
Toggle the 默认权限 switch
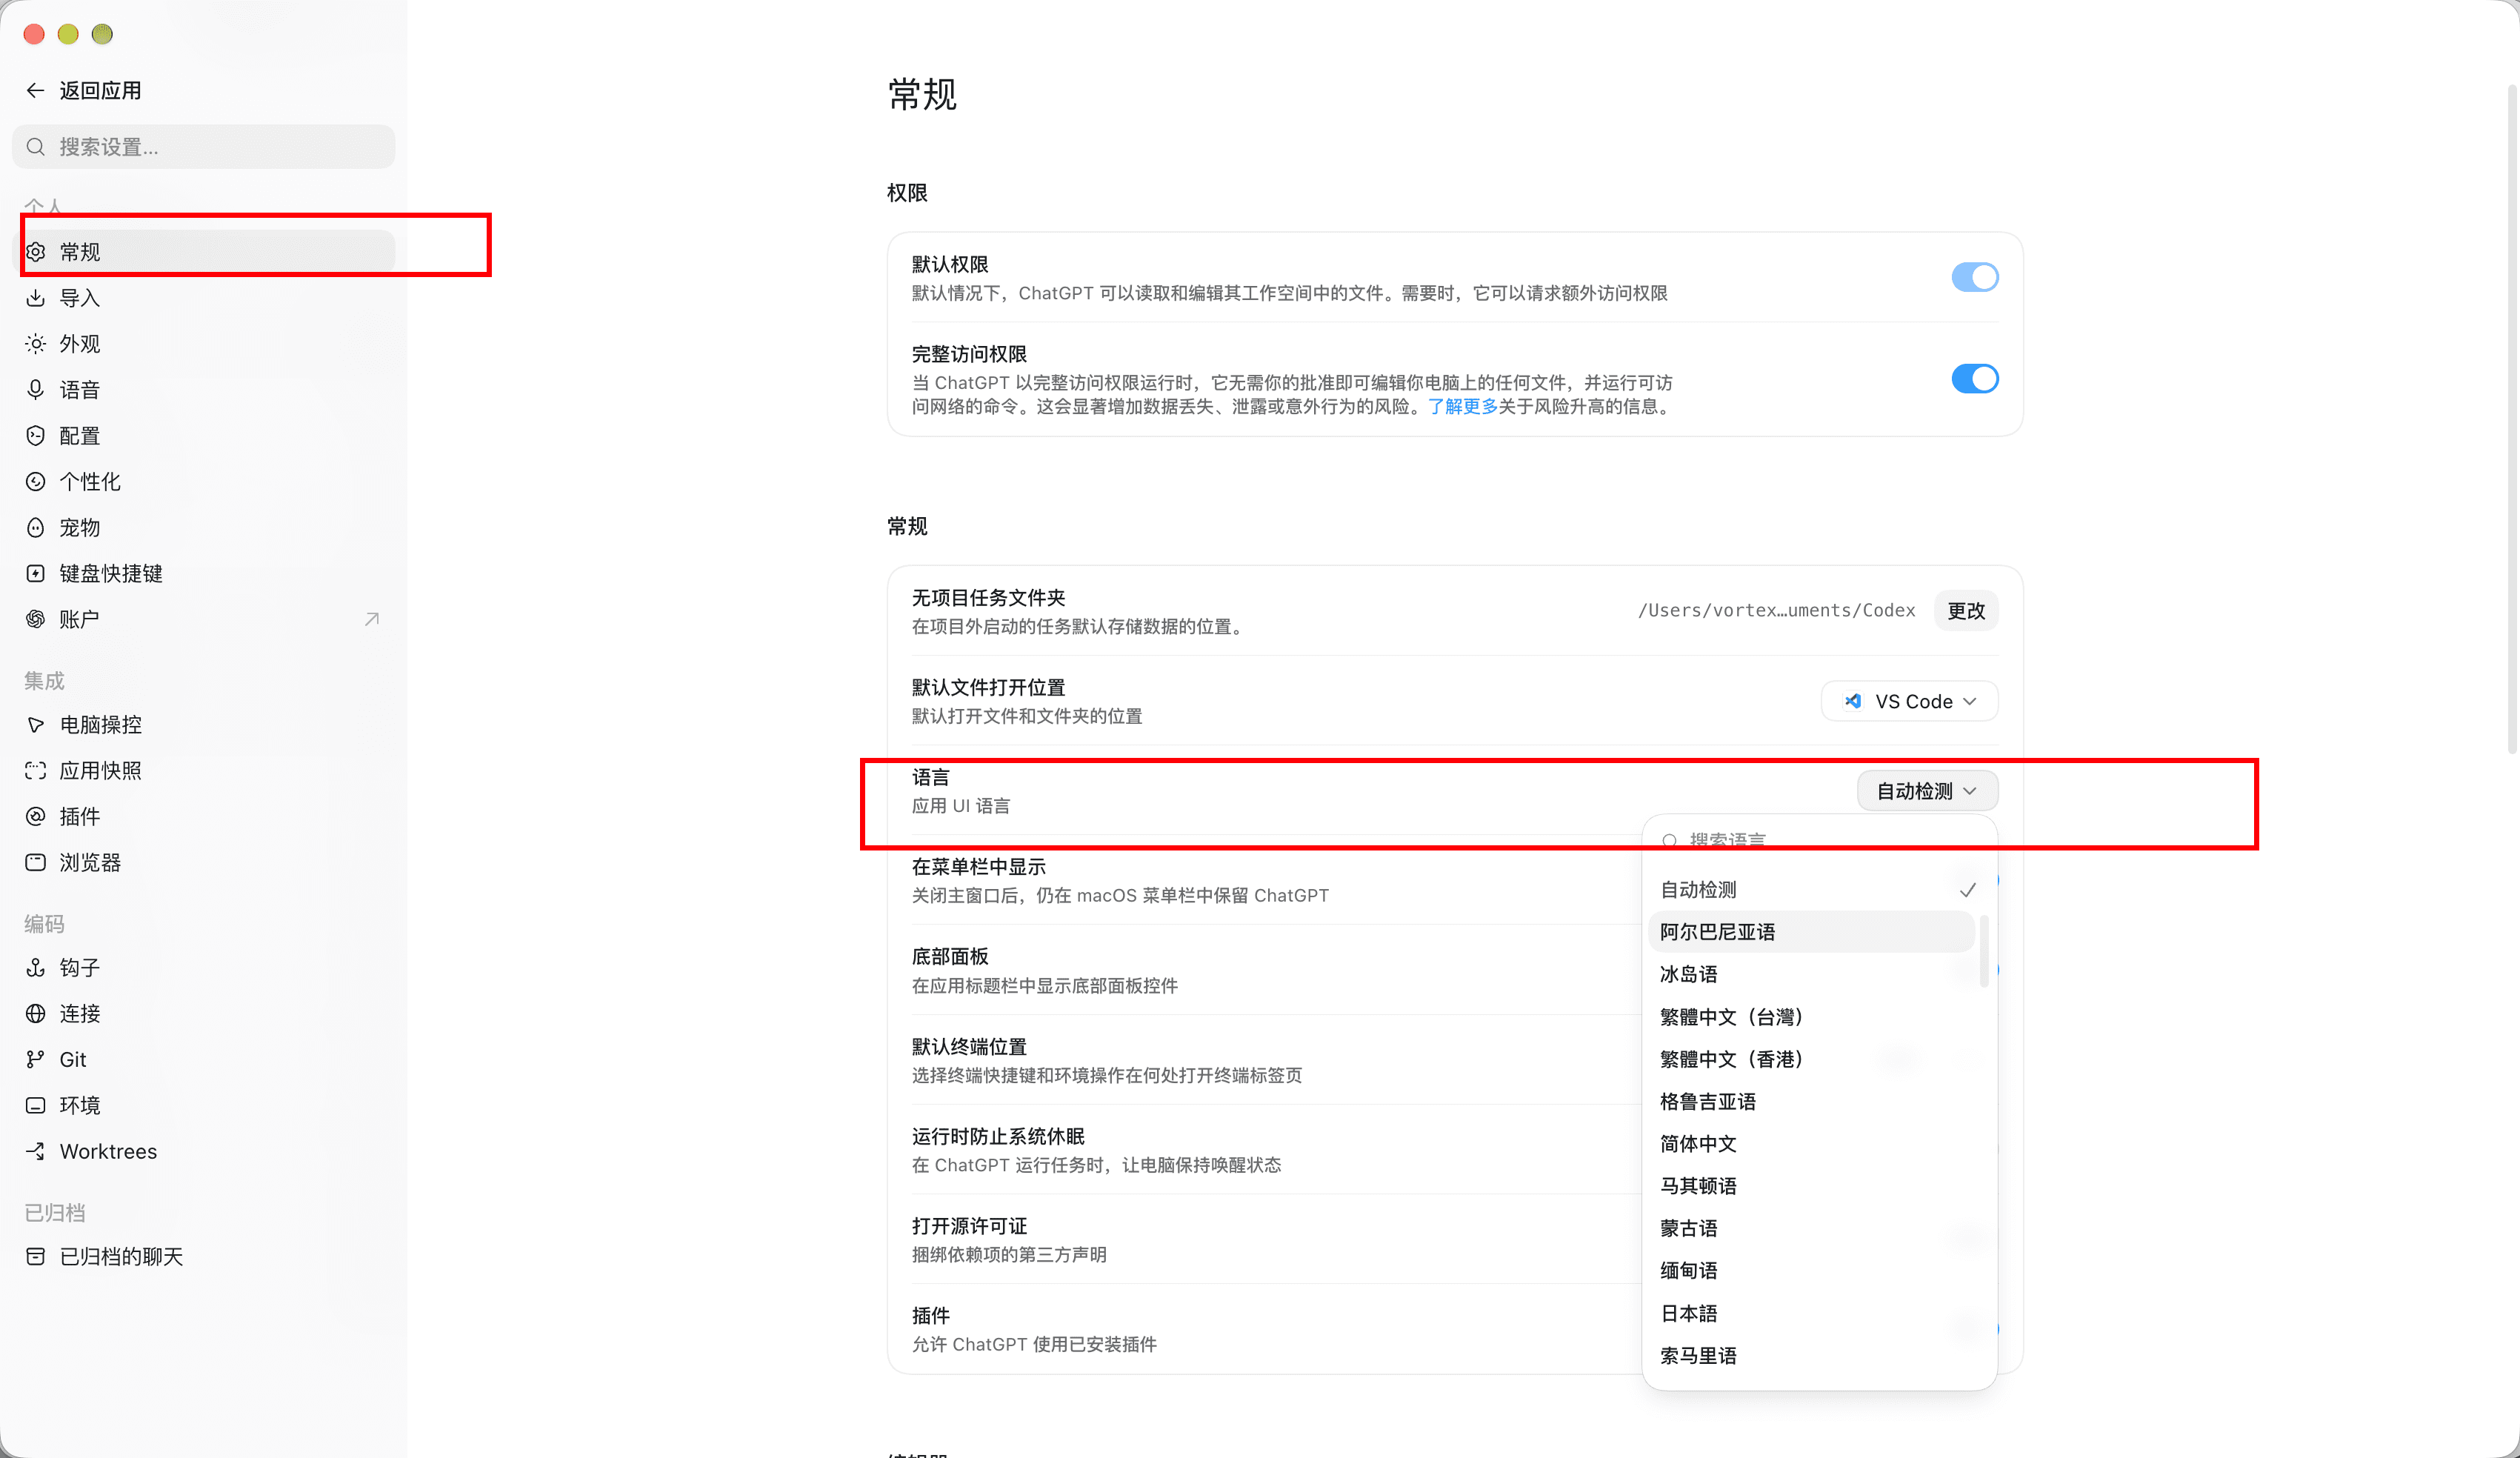1974,277
